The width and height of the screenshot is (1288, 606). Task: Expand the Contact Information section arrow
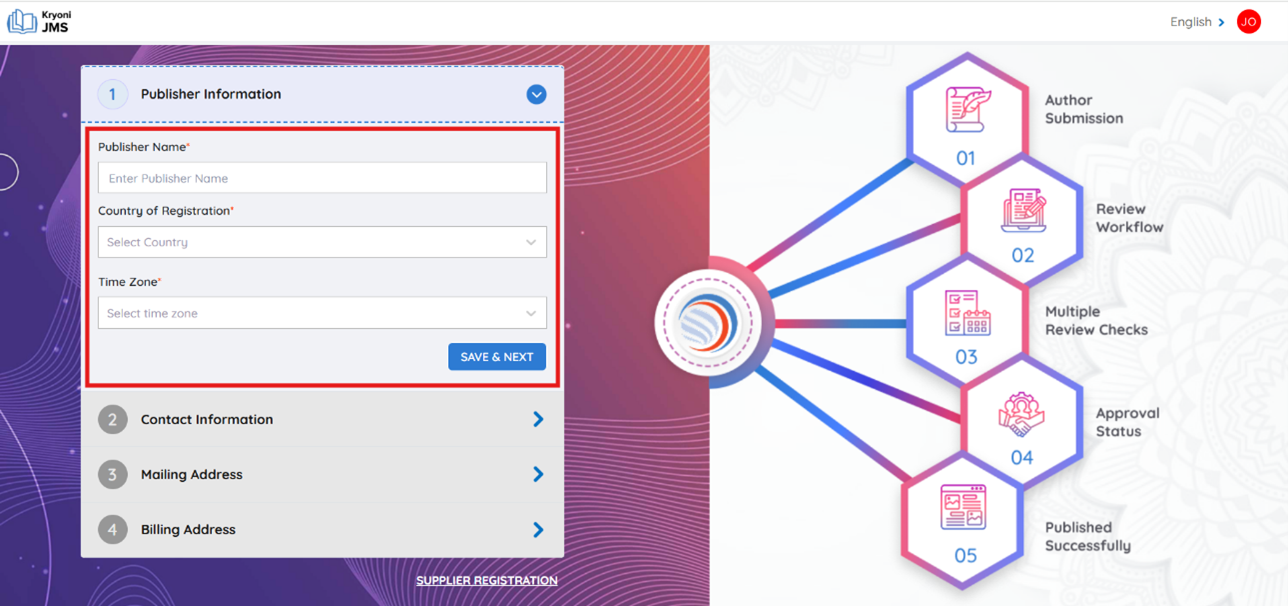coord(538,420)
